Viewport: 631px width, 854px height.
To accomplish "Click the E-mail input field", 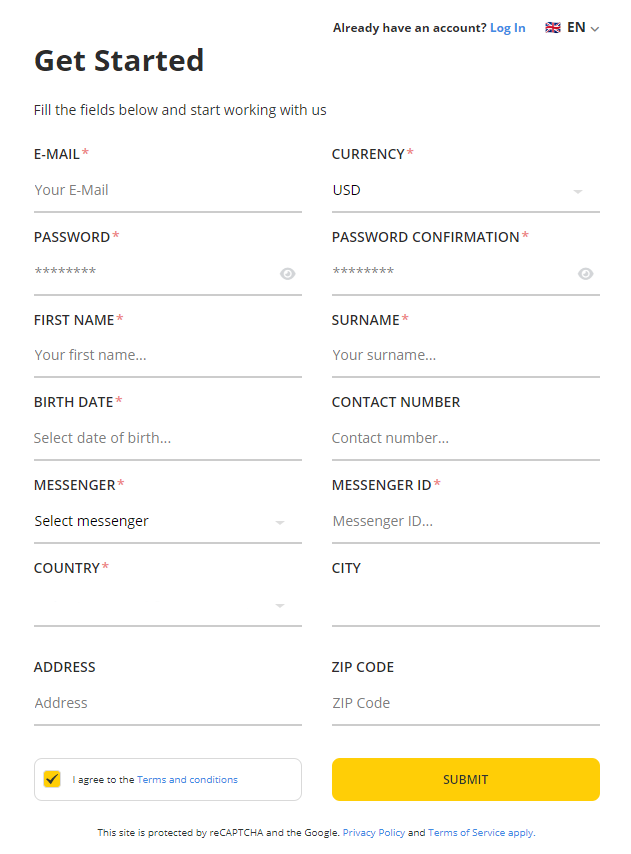I will 167,190.
